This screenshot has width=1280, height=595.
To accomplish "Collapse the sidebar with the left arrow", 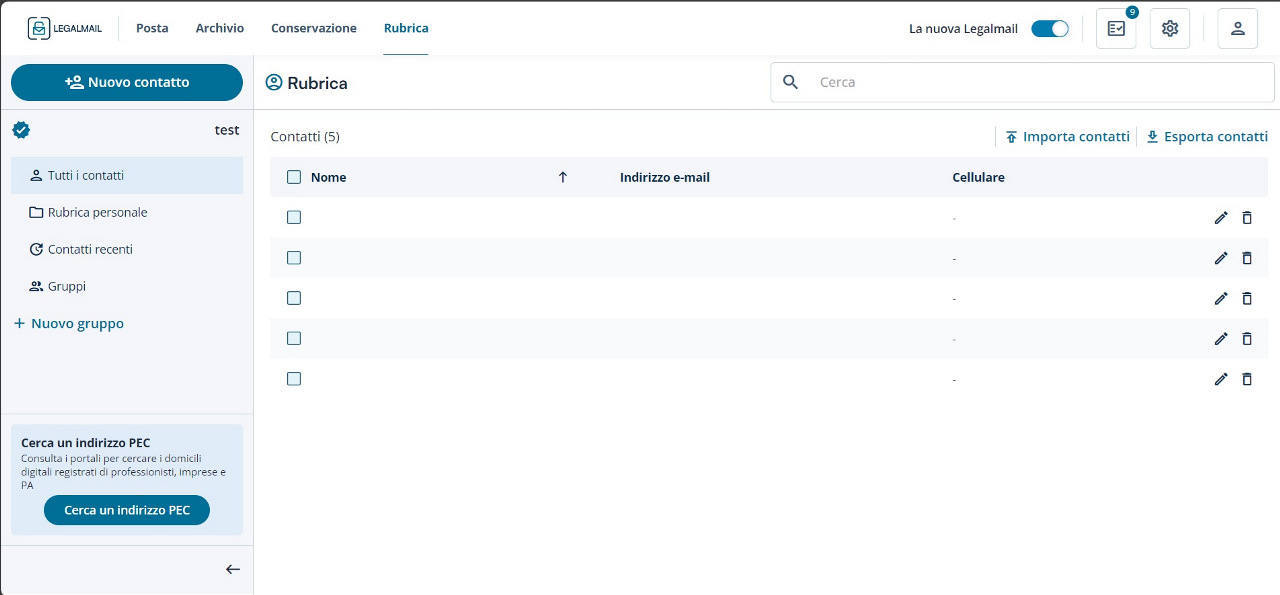I will tap(232, 569).
